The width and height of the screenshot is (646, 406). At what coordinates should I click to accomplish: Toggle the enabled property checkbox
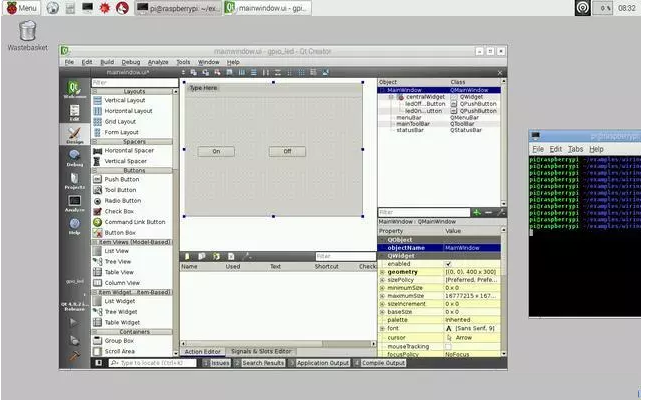coord(447,263)
